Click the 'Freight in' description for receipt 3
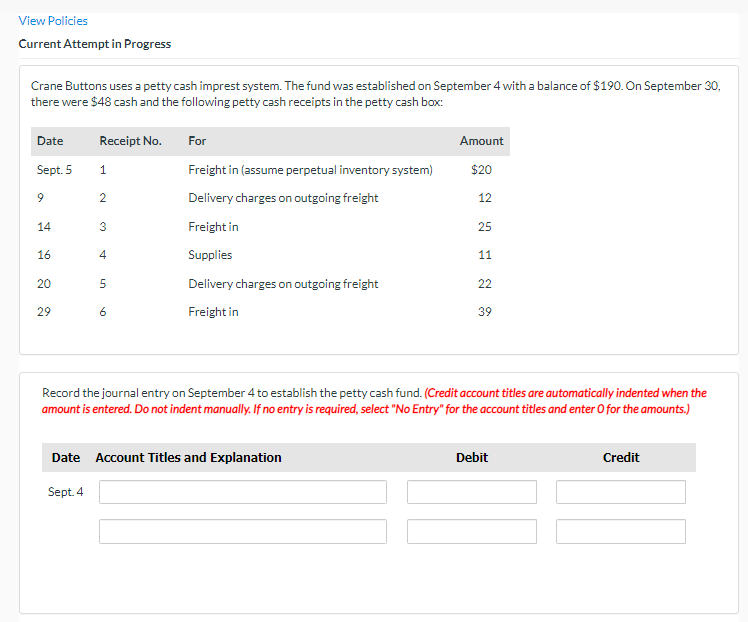Screen dimensions: 748x622 point(213,227)
